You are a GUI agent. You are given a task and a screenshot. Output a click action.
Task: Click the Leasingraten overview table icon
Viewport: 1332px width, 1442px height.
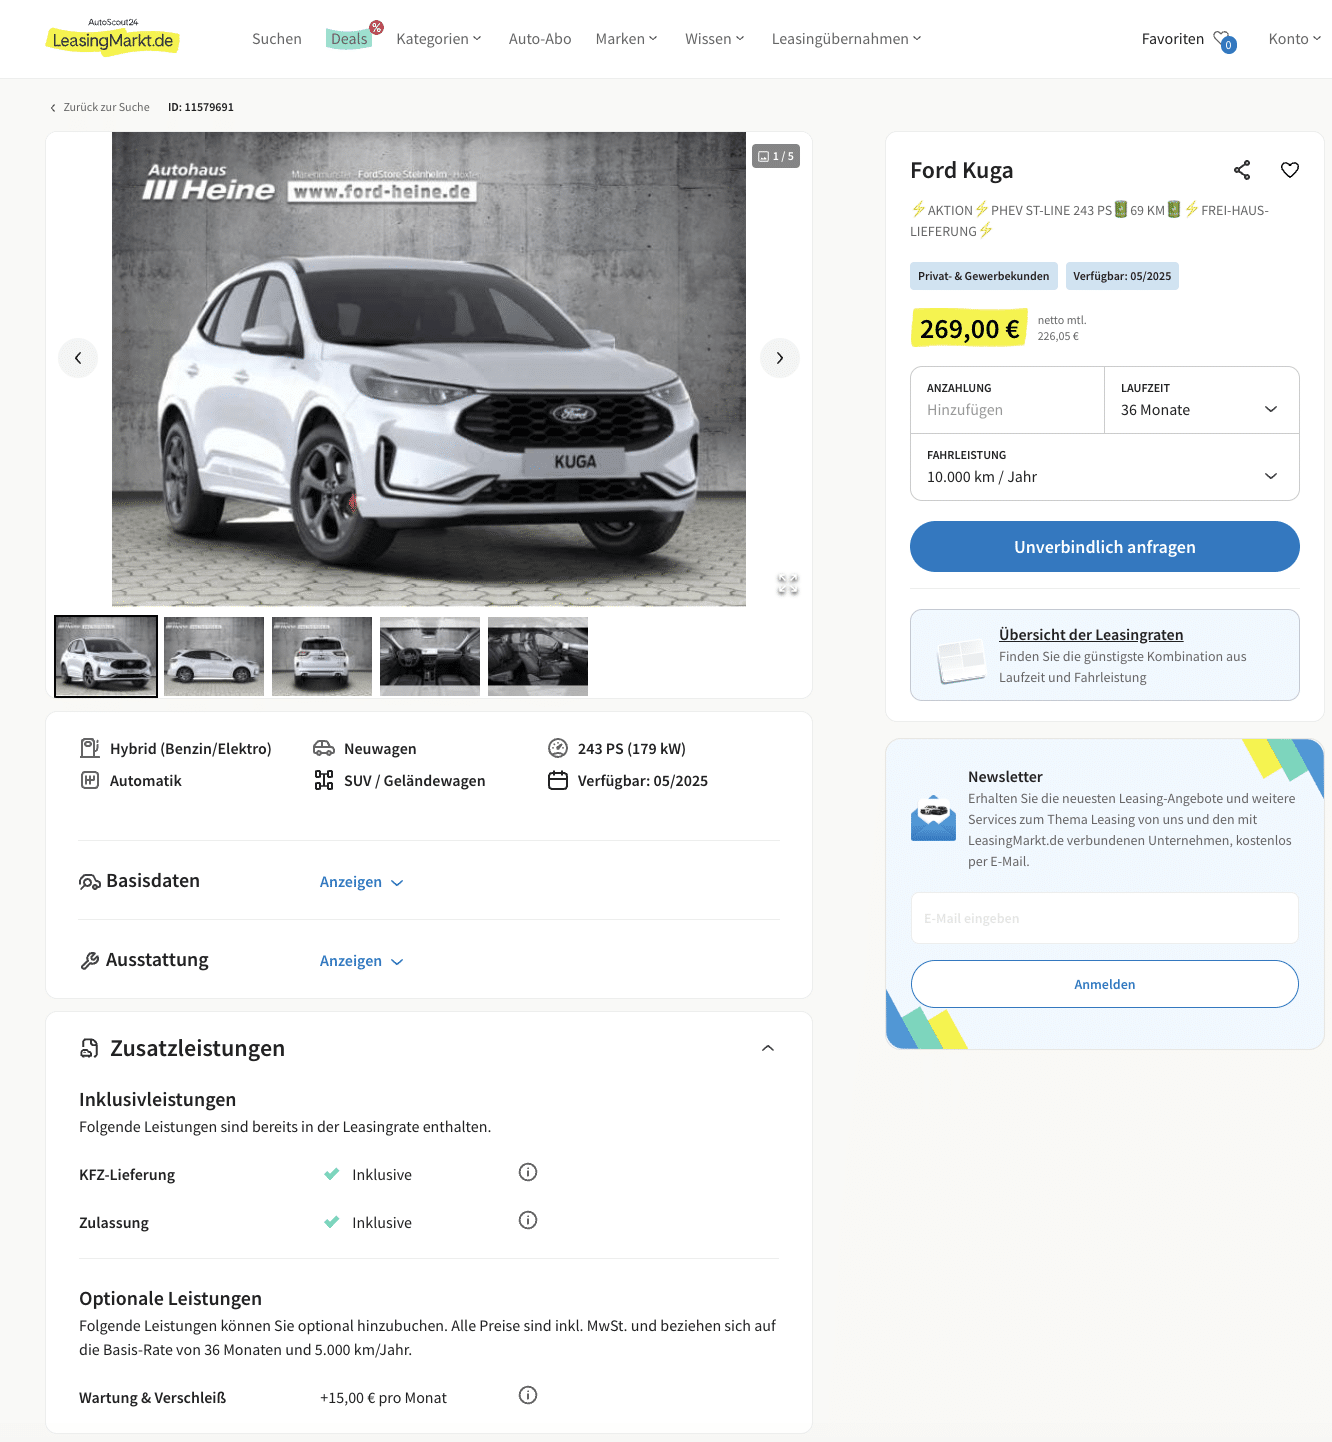[x=961, y=661]
